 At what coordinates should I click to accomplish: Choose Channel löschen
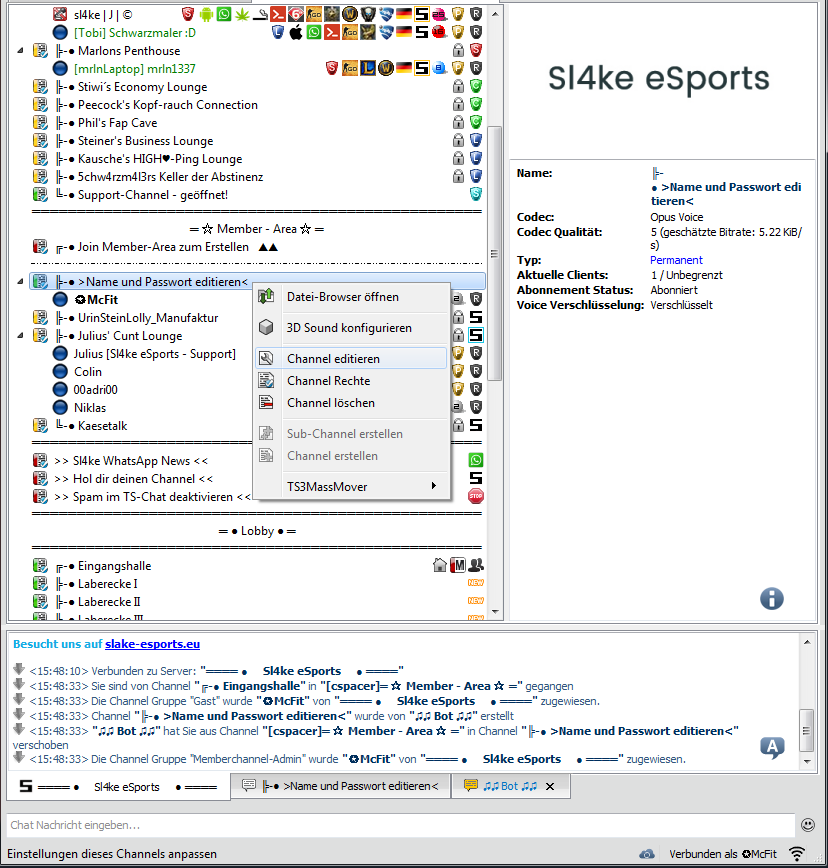(x=353, y=403)
